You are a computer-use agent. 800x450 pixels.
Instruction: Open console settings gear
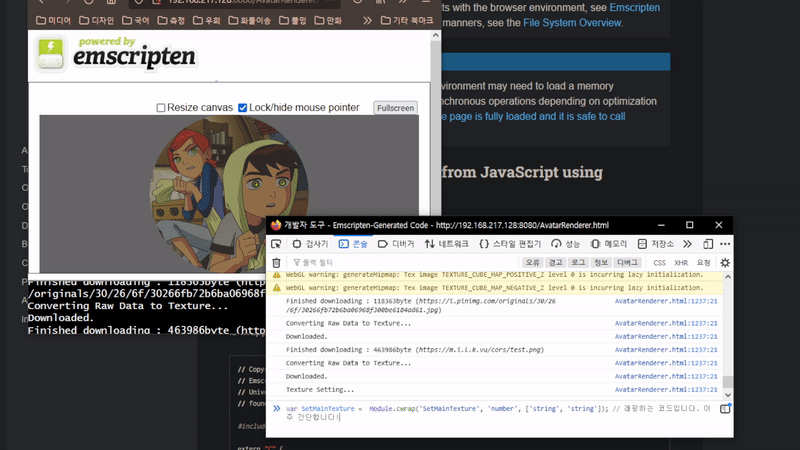725,262
